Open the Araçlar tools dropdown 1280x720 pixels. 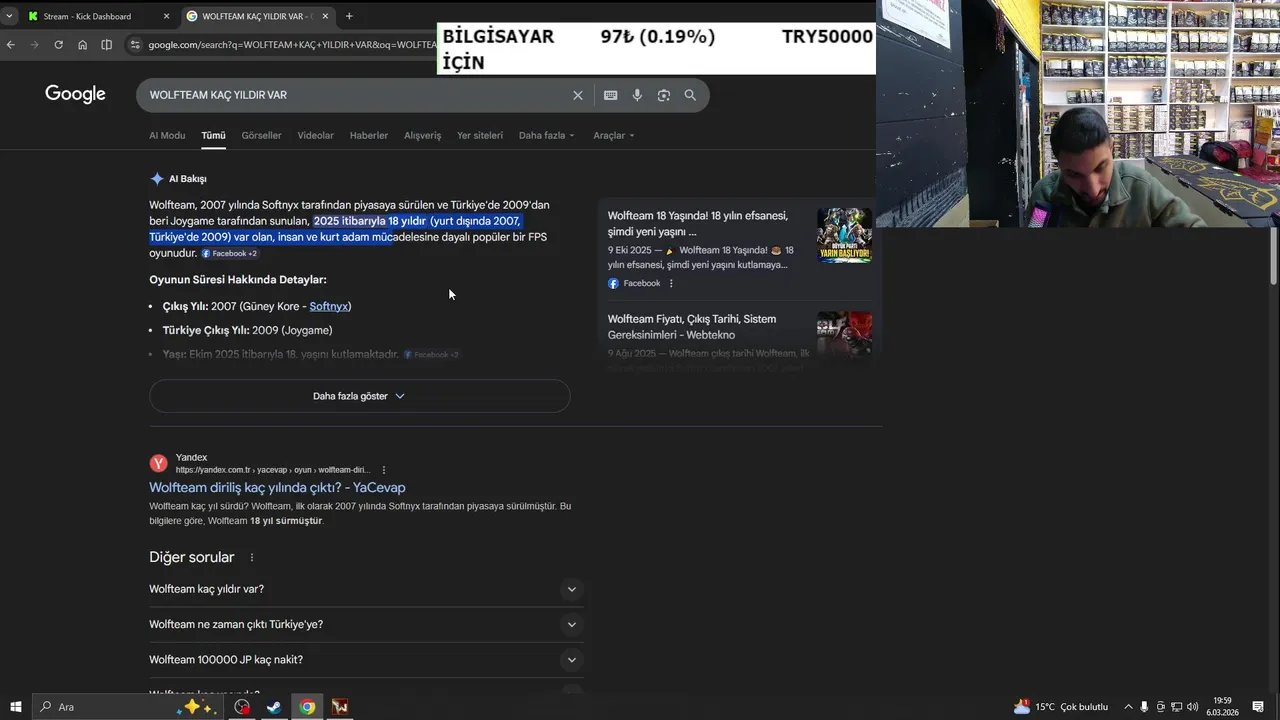coord(613,135)
